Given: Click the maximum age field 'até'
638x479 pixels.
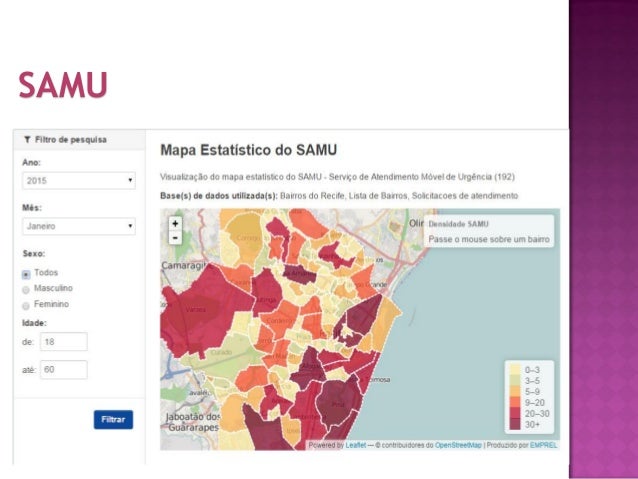Looking at the screenshot, I should [x=64, y=370].
